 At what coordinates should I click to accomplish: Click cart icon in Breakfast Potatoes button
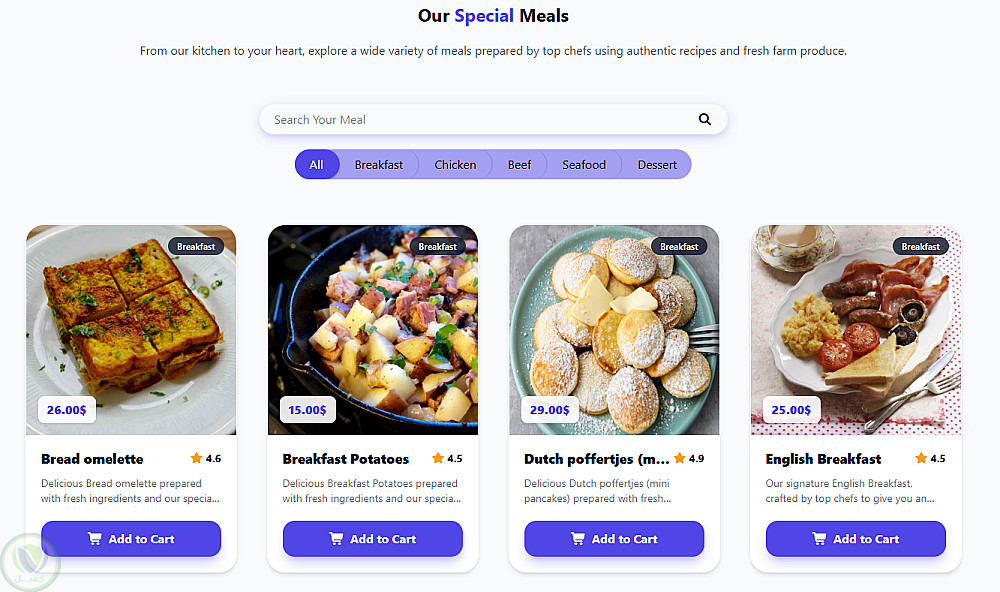coord(336,539)
